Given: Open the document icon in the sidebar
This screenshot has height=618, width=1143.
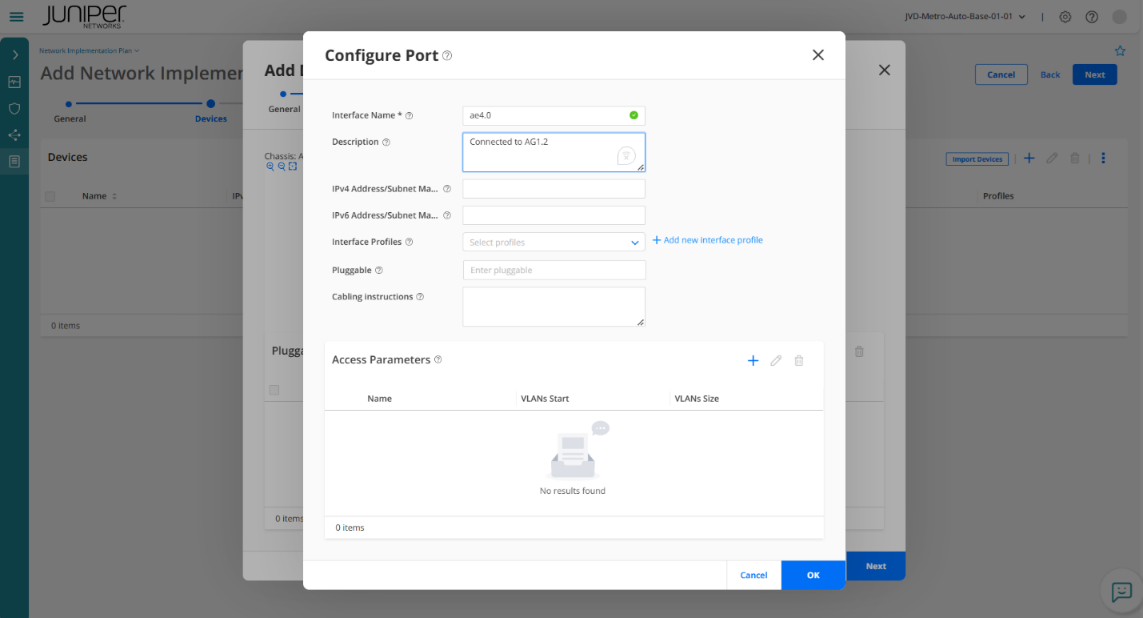Looking at the screenshot, I should [x=15, y=161].
